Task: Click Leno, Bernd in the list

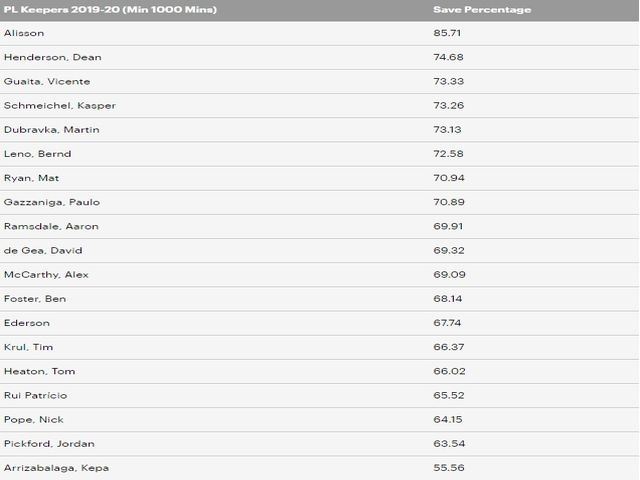Action: [x=37, y=154]
